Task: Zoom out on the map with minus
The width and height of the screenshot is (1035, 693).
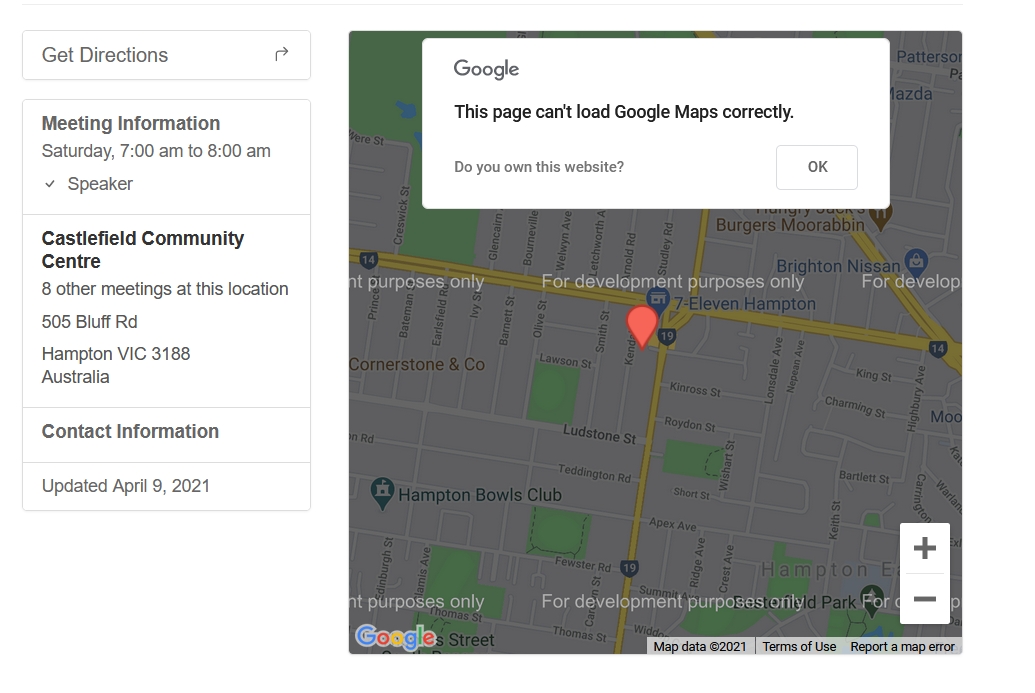Action: [925, 599]
